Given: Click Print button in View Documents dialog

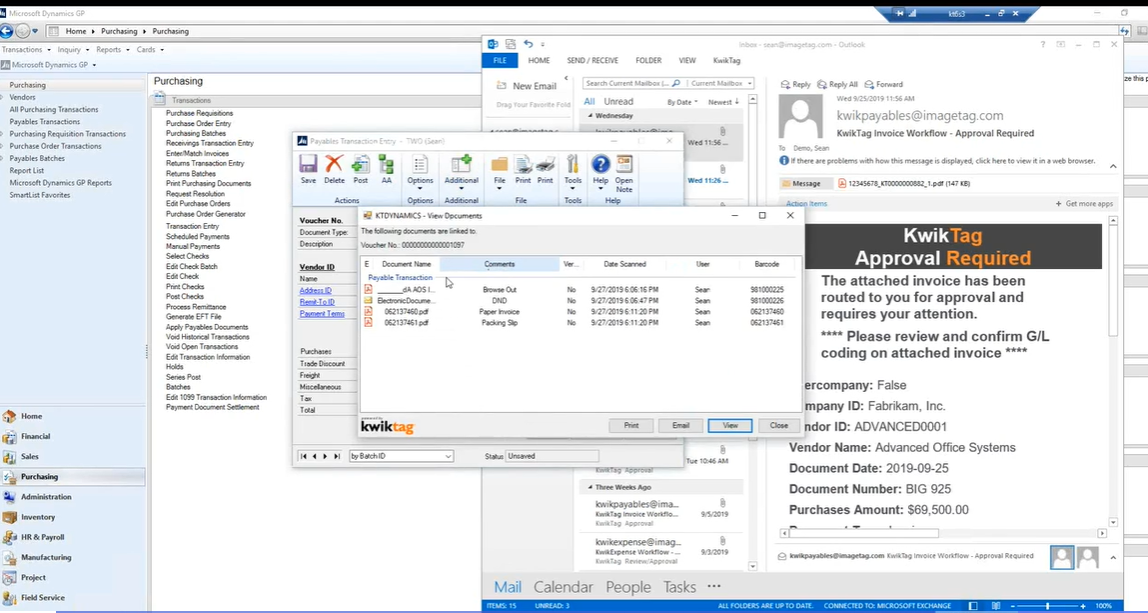Looking at the screenshot, I should (x=631, y=426).
